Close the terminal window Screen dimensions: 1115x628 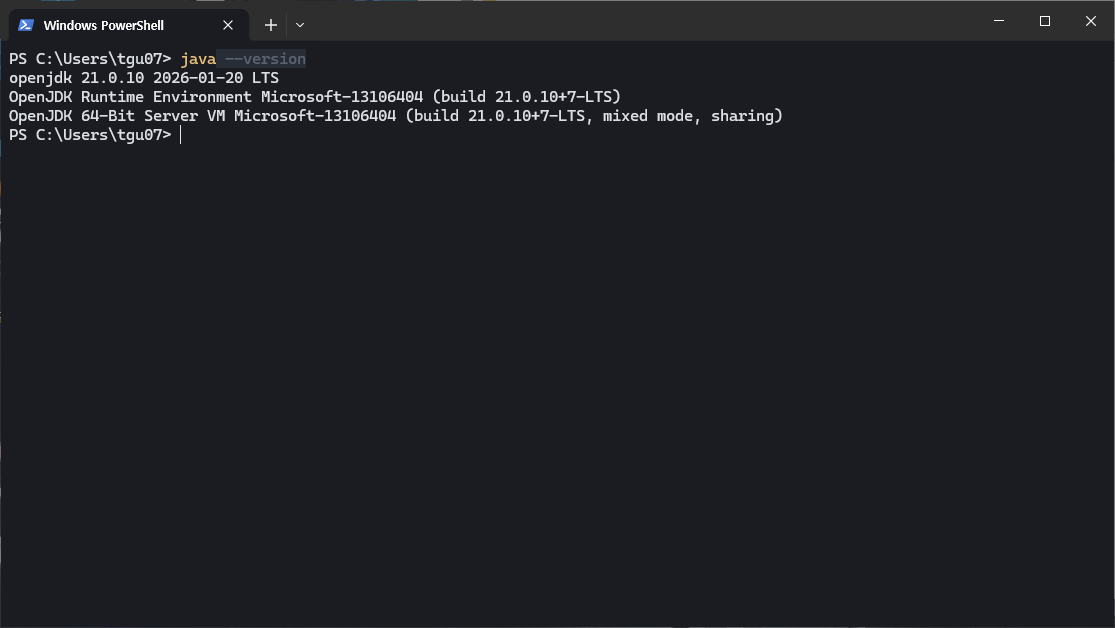(x=1091, y=21)
